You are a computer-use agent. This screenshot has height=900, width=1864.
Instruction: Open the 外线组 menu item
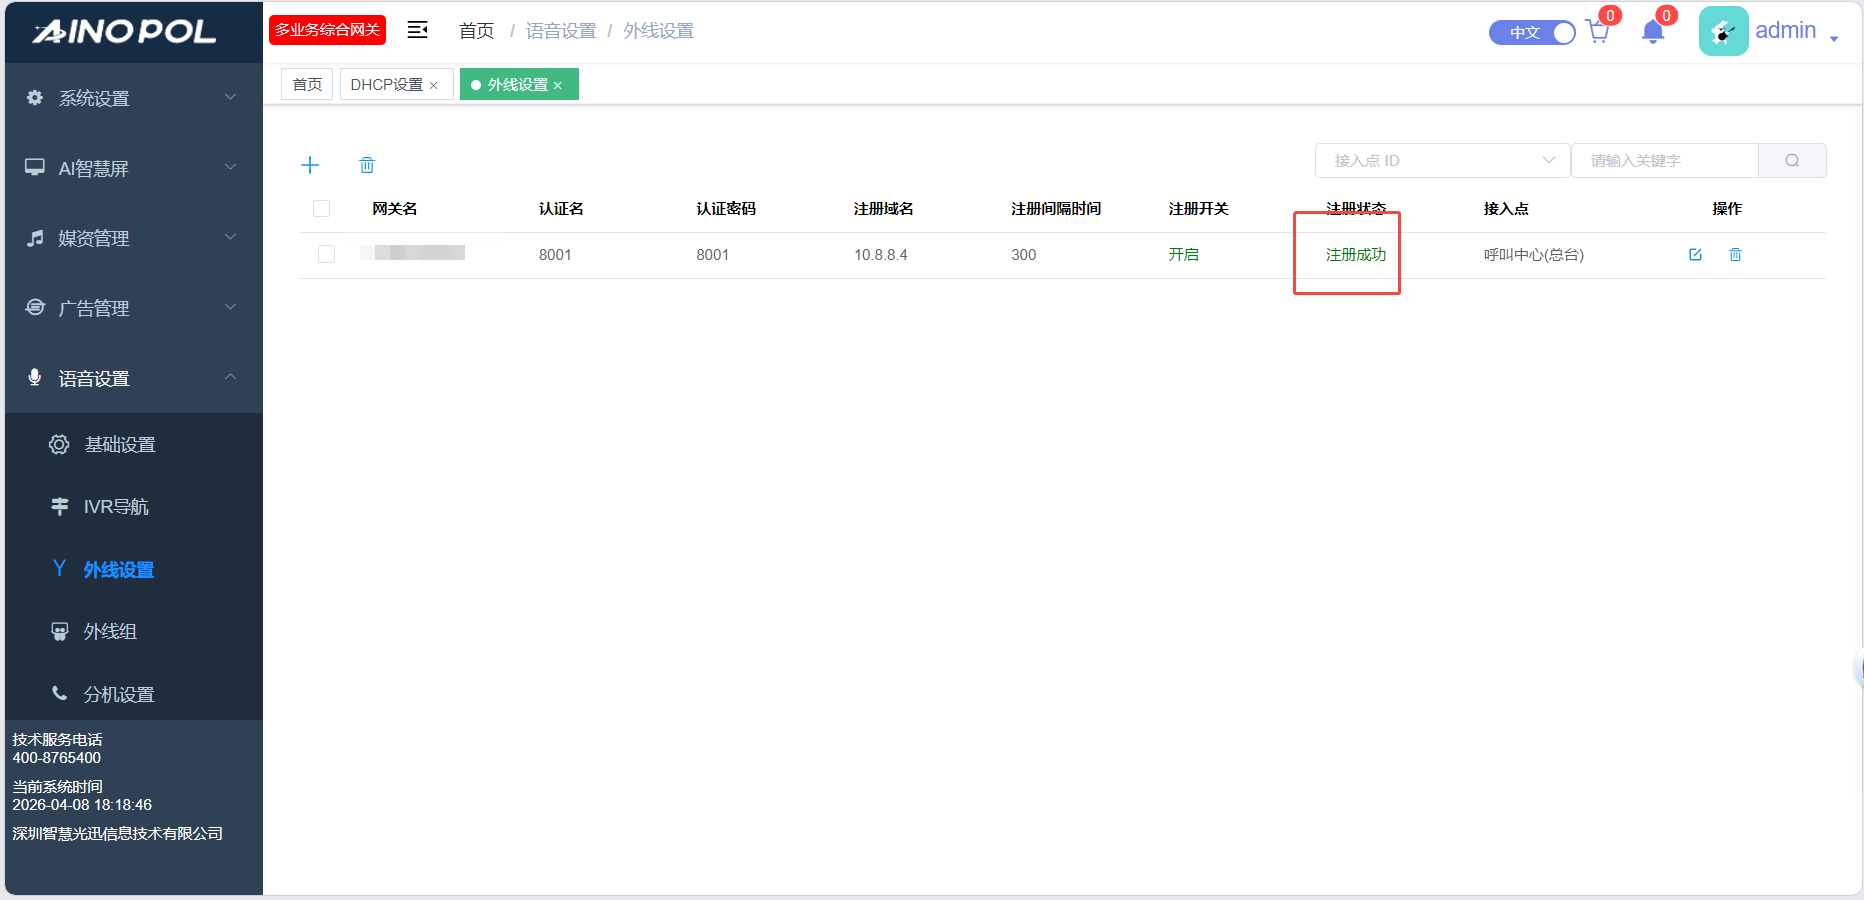(110, 632)
